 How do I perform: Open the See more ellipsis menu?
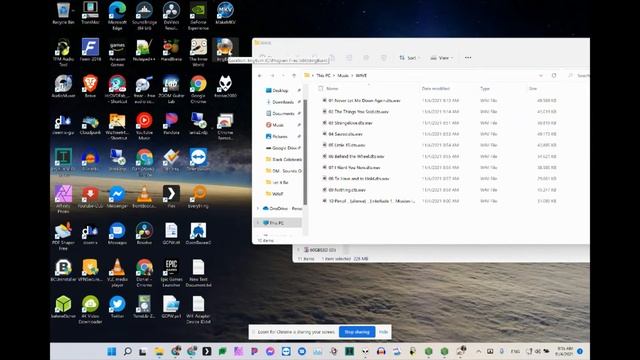pos(468,58)
